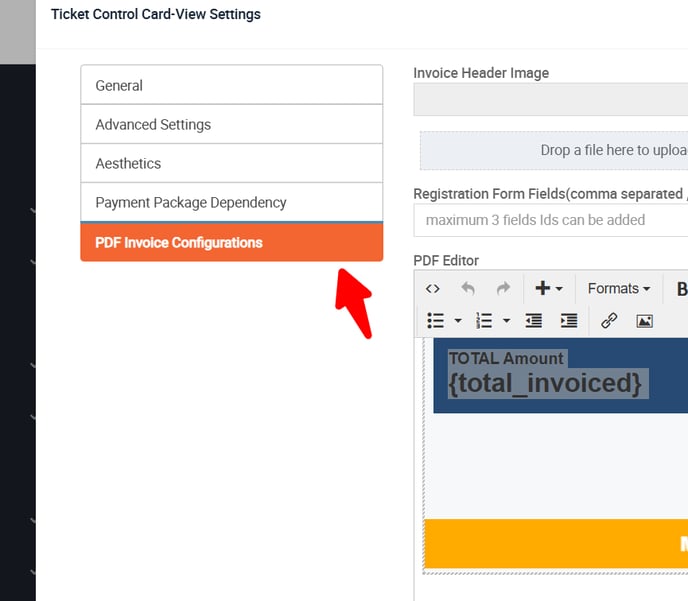Decrease indent in the editor
Image resolution: width=688 pixels, height=601 pixels.
(x=534, y=321)
